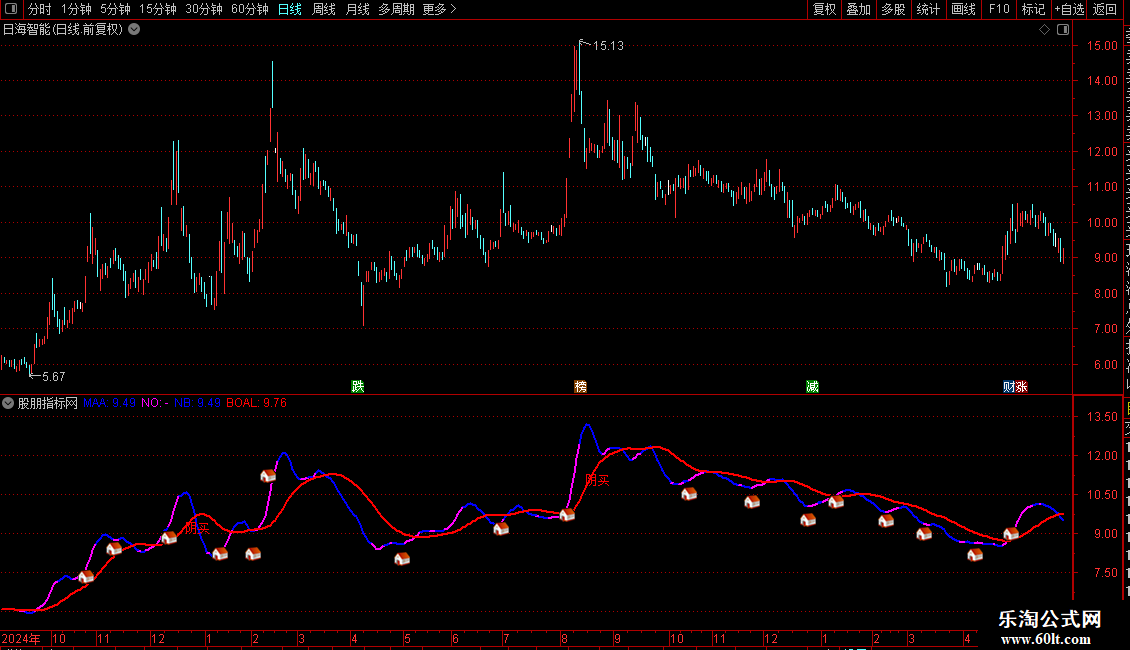Select the 60分钟 period tab
Viewport: 1130px width, 650px height.
(249, 9)
